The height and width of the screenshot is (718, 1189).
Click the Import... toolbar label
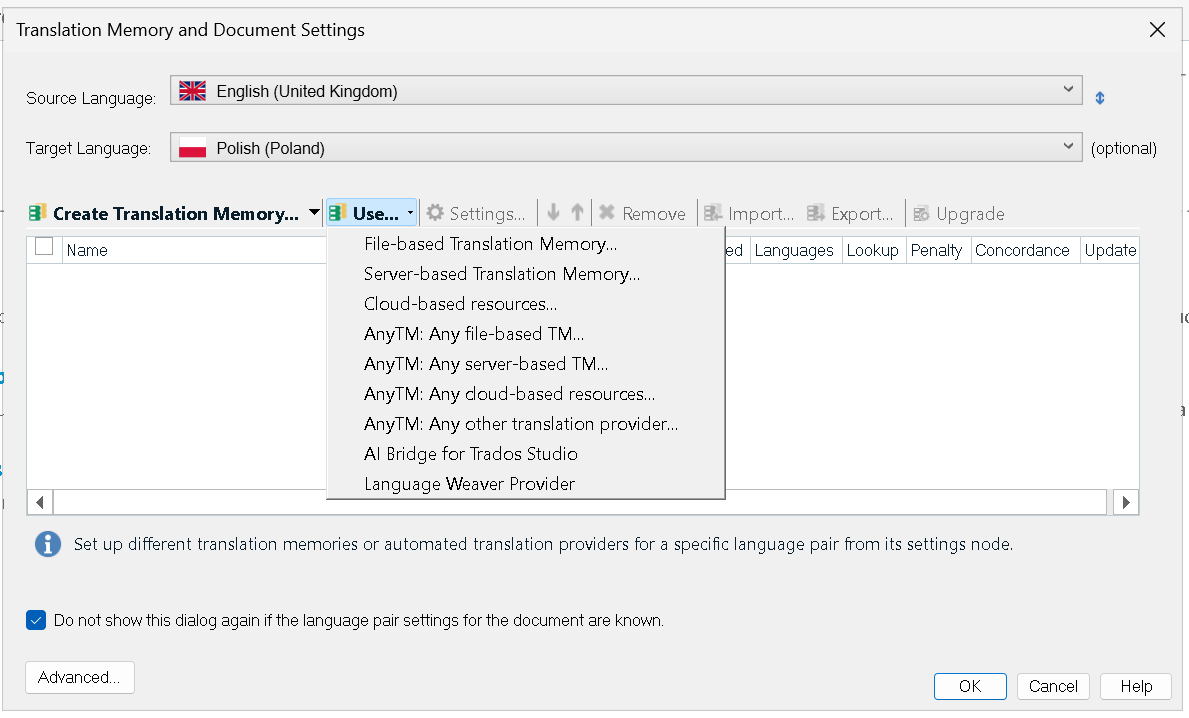(761, 214)
